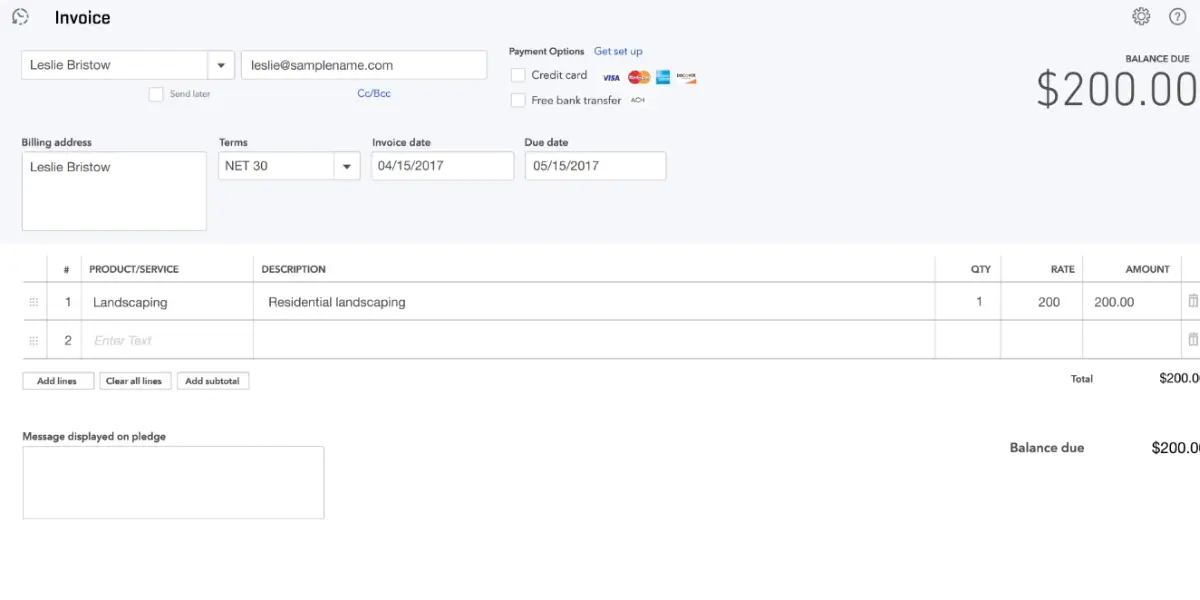The height and width of the screenshot is (600, 1200).
Task: Click the description cell in row 2
Action: [x=594, y=340]
